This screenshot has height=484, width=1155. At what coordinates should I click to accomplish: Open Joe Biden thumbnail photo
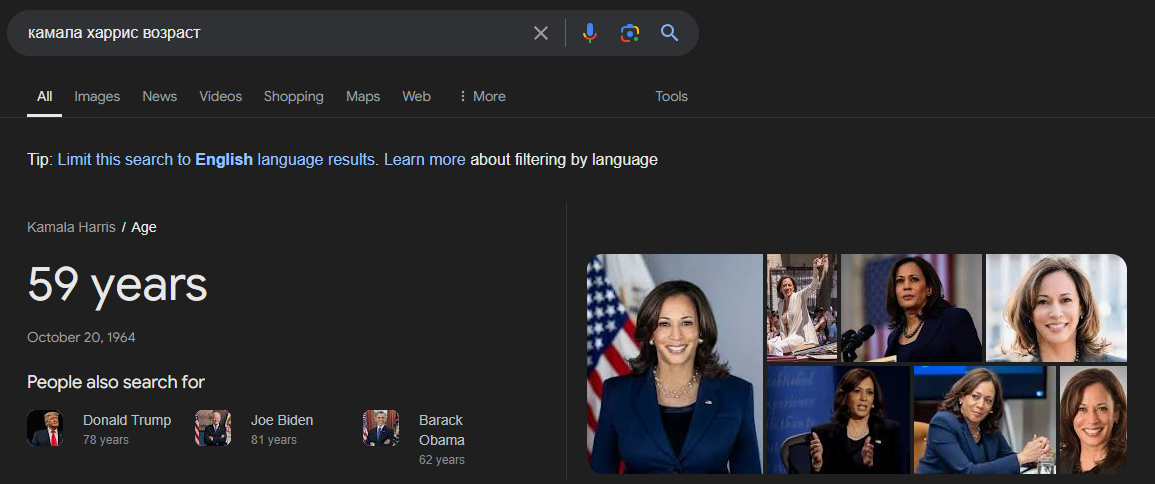[x=213, y=428]
